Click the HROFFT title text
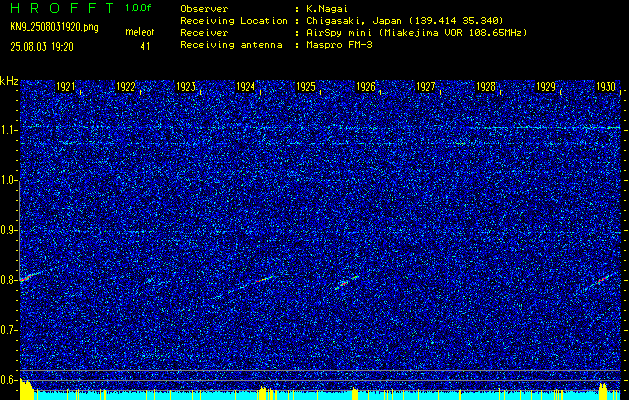This screenshot has width=629, height=400. pyautogui.click(x=62, y=8)
